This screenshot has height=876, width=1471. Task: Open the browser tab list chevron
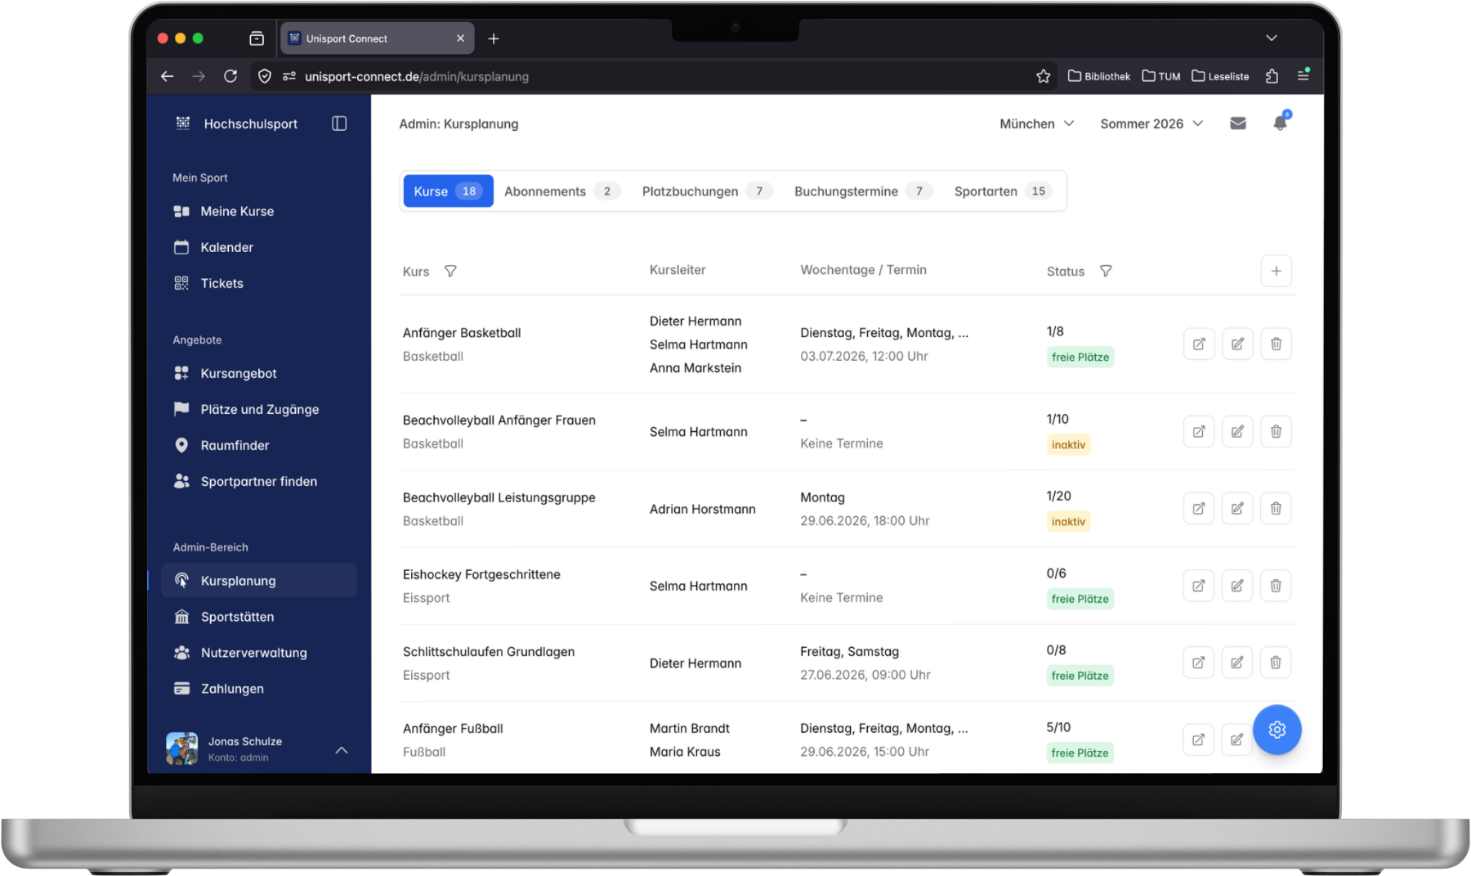[x=1271, y=38]
